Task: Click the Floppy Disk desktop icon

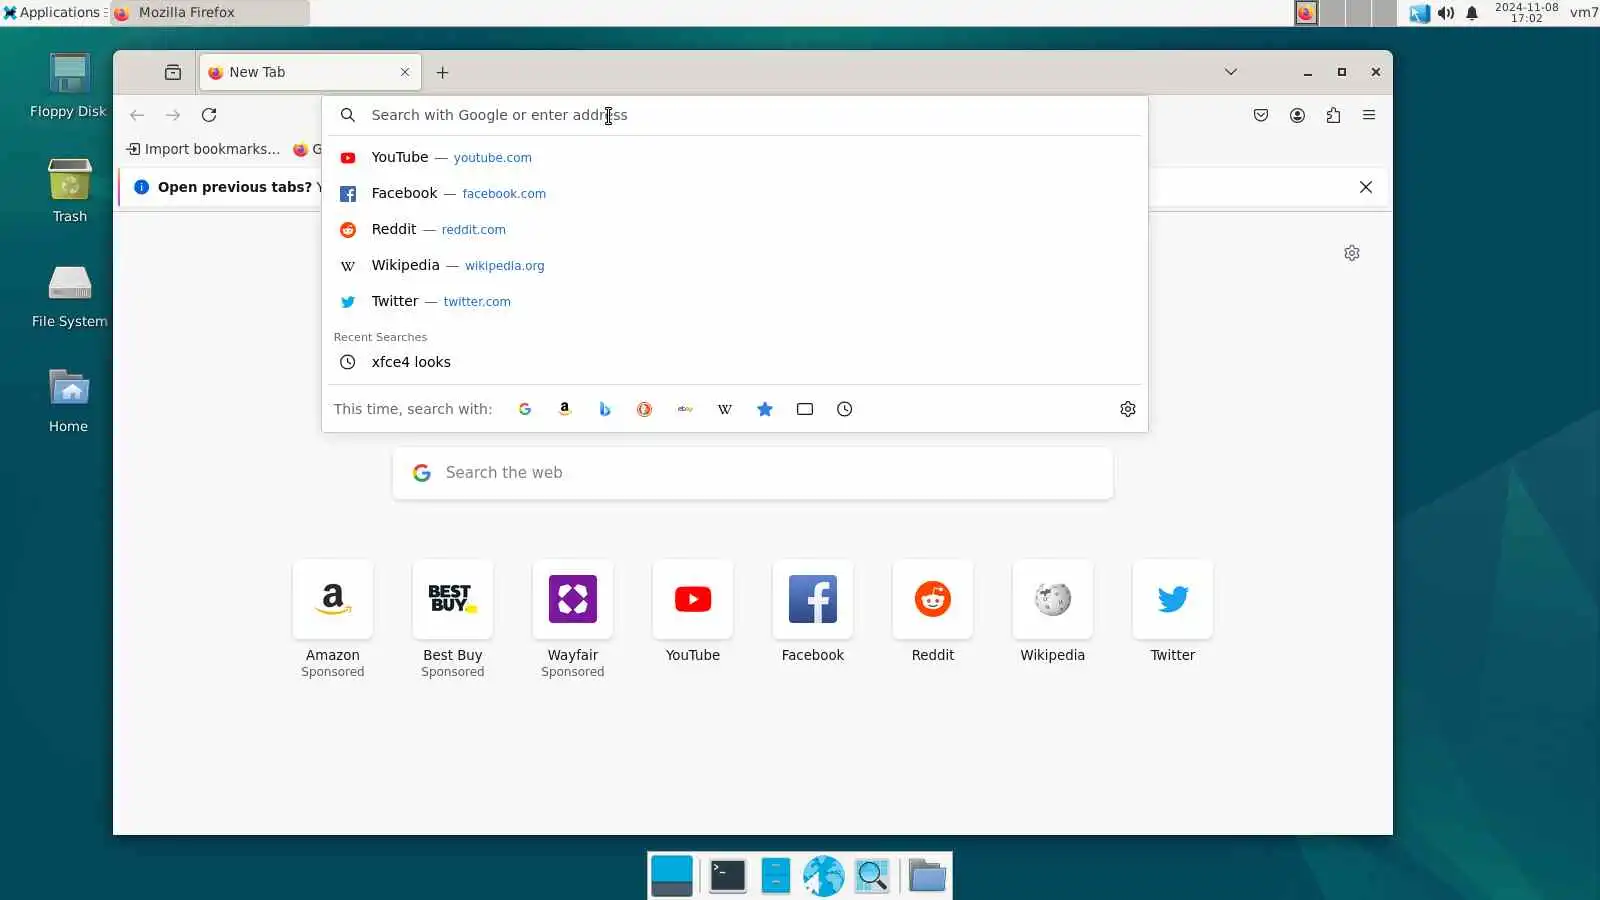Action: [69, 86]
